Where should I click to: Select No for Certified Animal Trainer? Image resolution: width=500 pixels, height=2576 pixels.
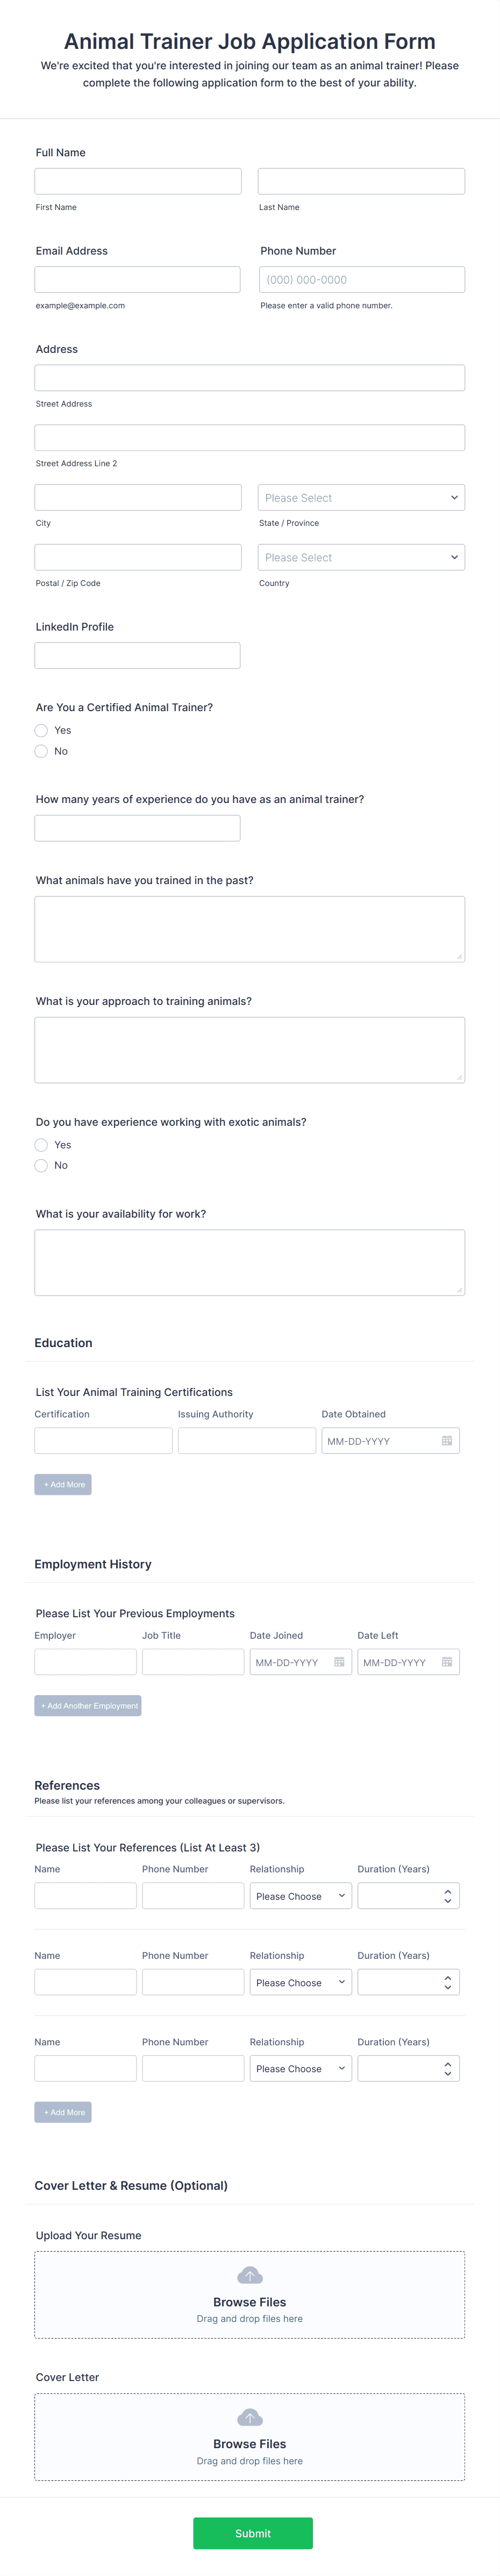click(x=41, y=751)
